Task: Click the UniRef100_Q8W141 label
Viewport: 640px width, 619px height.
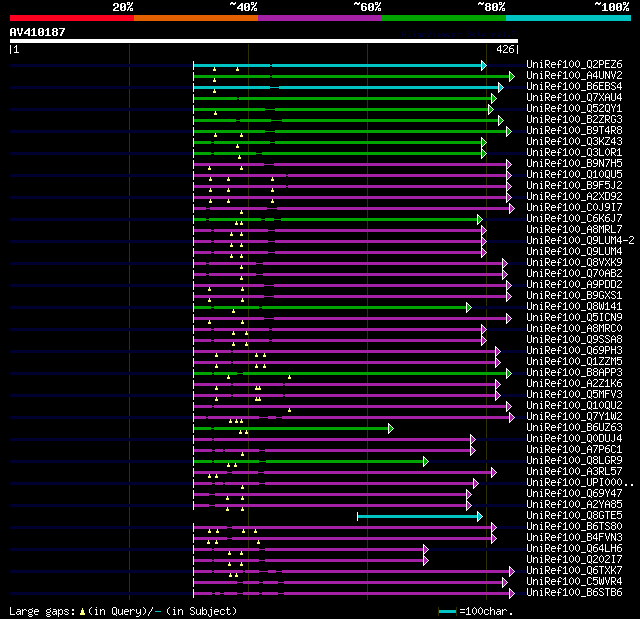Action: pos(574,306)
